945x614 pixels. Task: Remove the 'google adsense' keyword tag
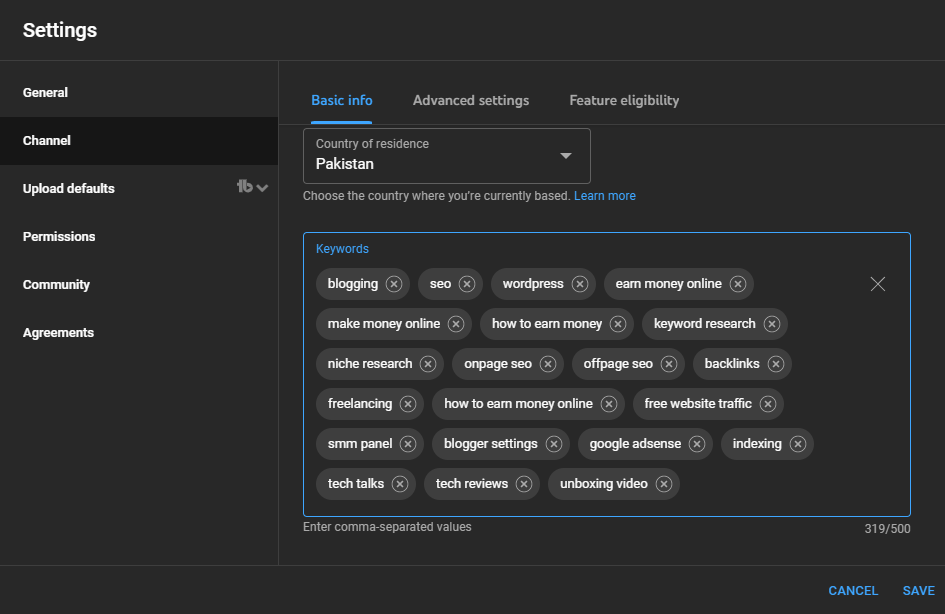tap(697, 444)
